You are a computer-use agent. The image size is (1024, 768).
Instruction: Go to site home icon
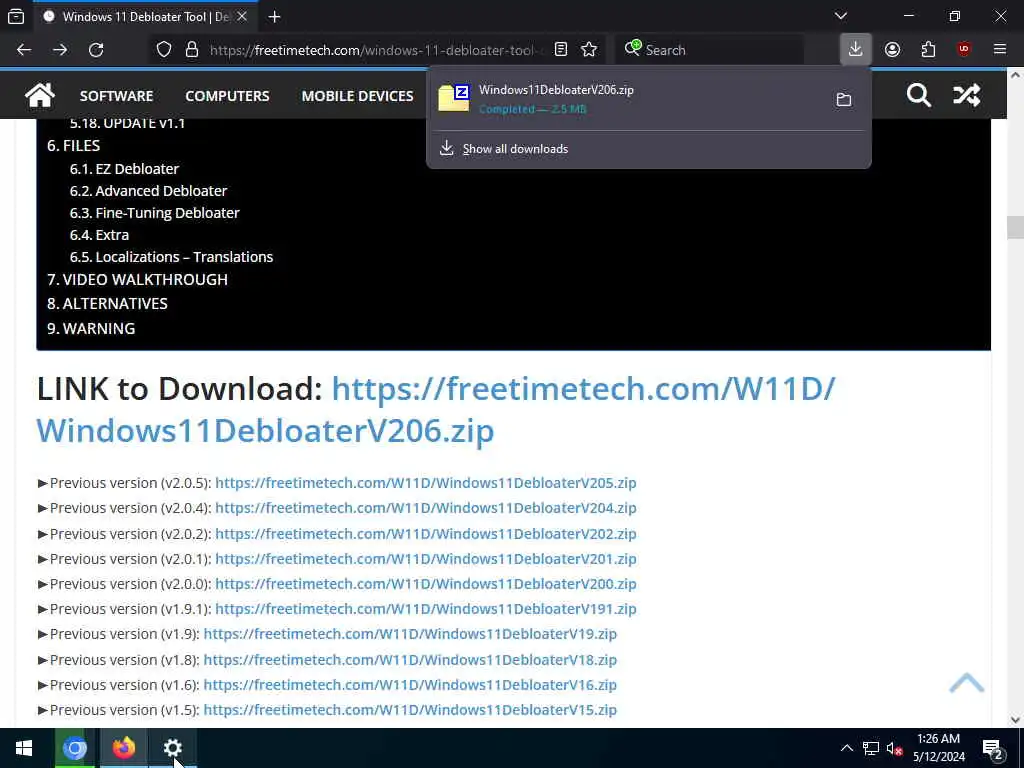[x=40, y=95]
